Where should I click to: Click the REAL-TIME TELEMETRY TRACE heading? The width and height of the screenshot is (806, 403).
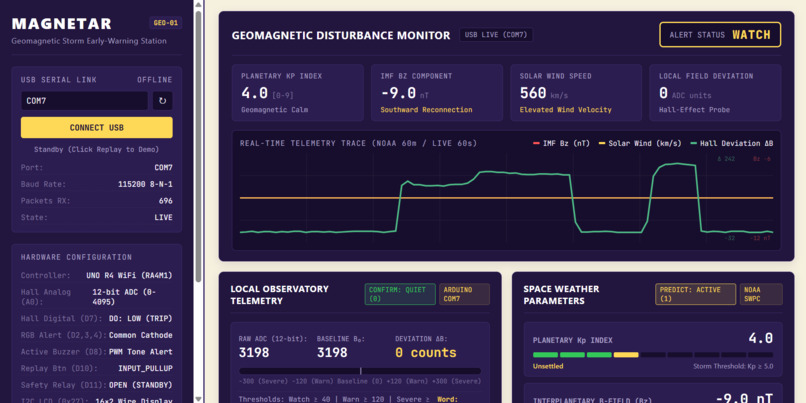pos(358,143)
